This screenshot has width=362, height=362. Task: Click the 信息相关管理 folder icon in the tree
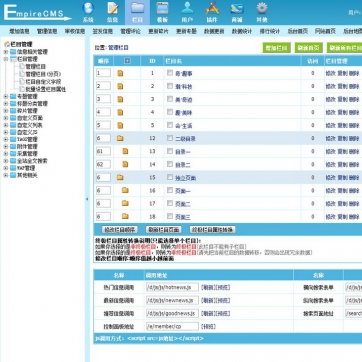tap(13, 52)
